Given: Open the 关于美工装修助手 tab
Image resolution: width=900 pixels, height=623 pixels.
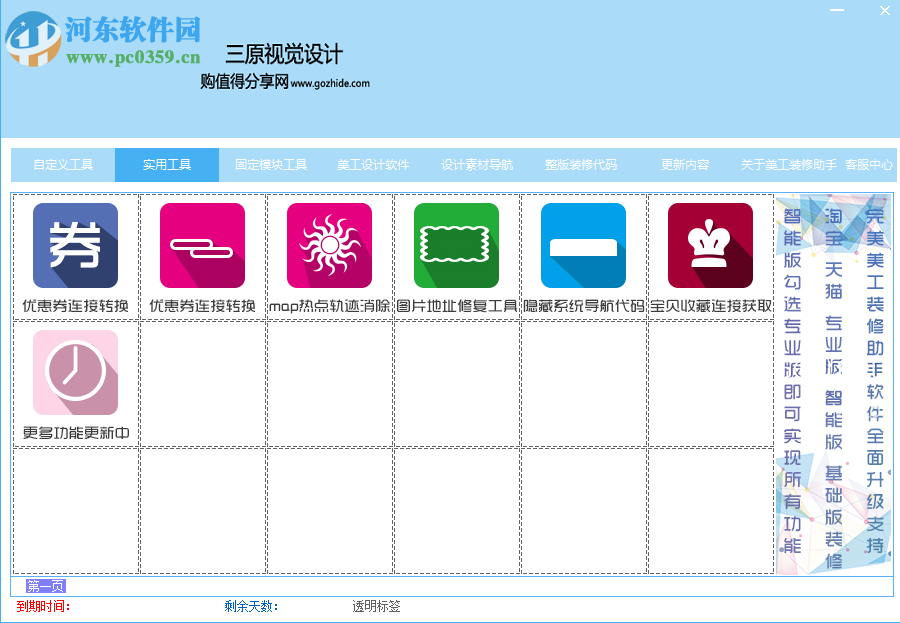Looking at the screenshot, I should [x=789, y=165].
